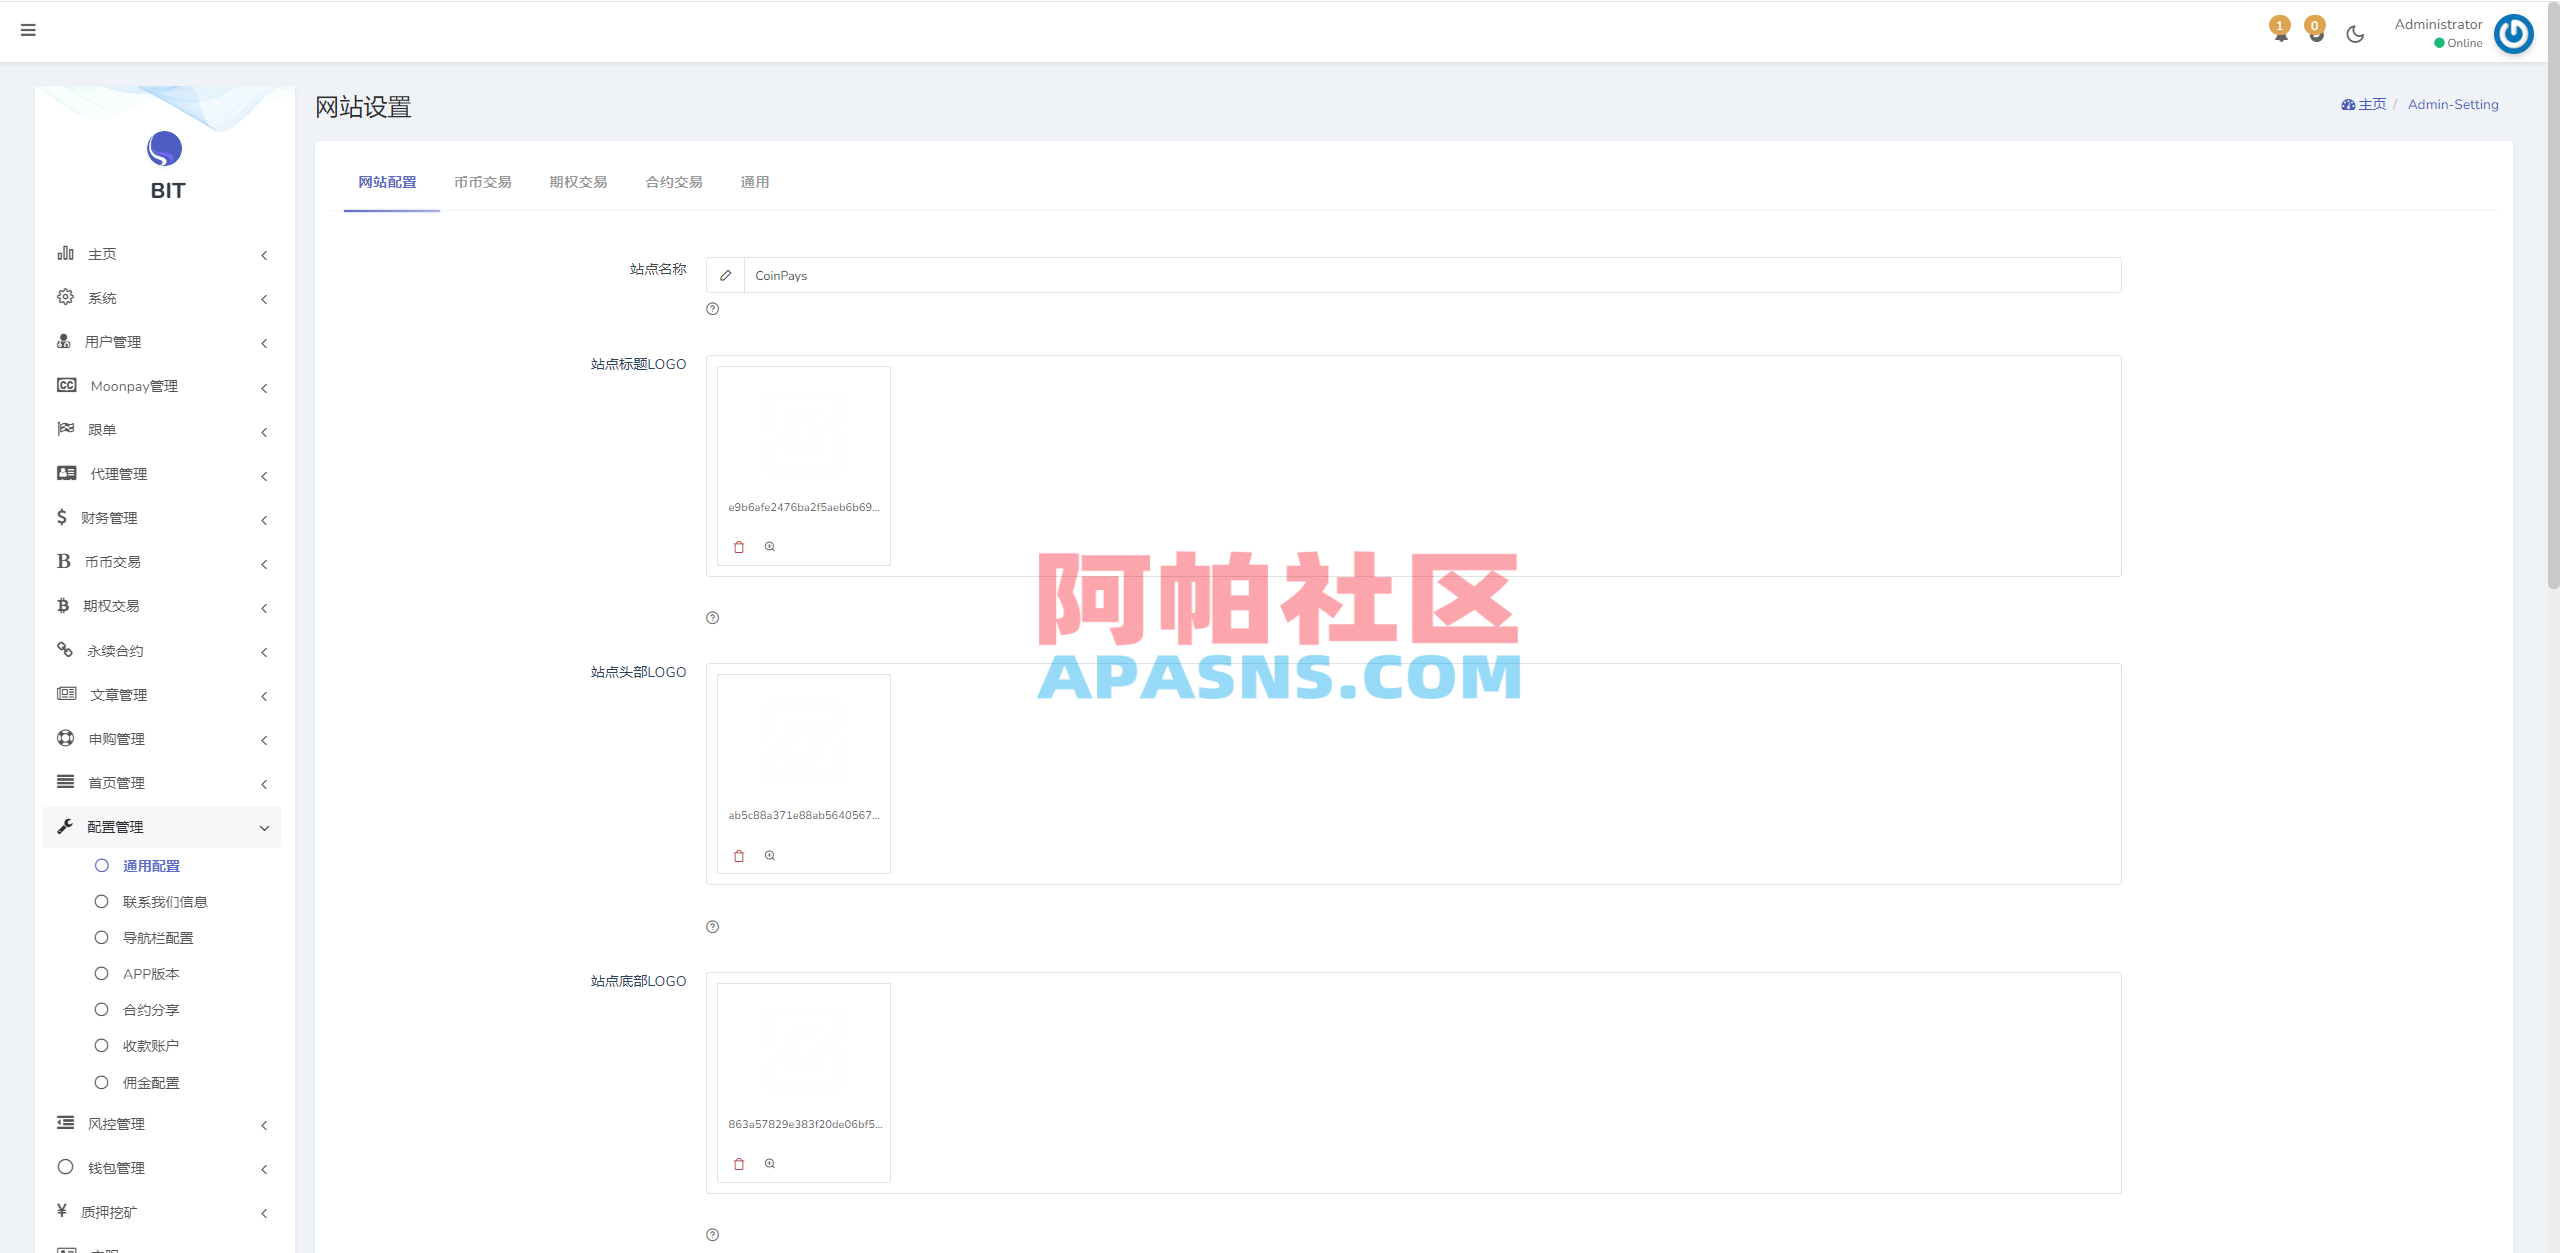The width and height of the screenshot is (2560, 1253).
Task: Click the help question icon under 站点名称
Action: coord(712,309)
